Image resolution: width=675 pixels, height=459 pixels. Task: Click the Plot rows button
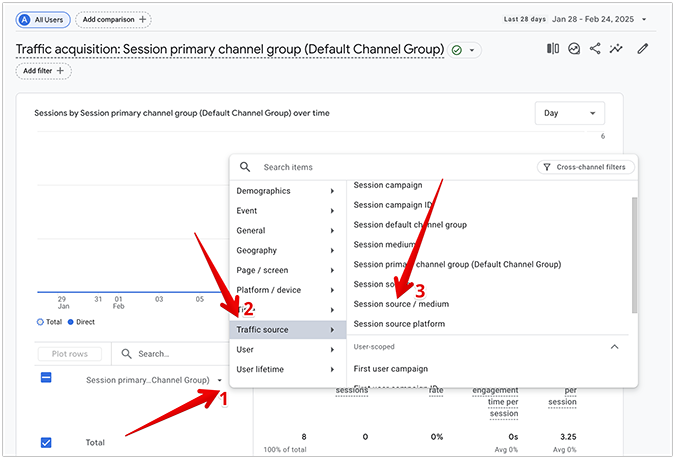tap(70, 354)
